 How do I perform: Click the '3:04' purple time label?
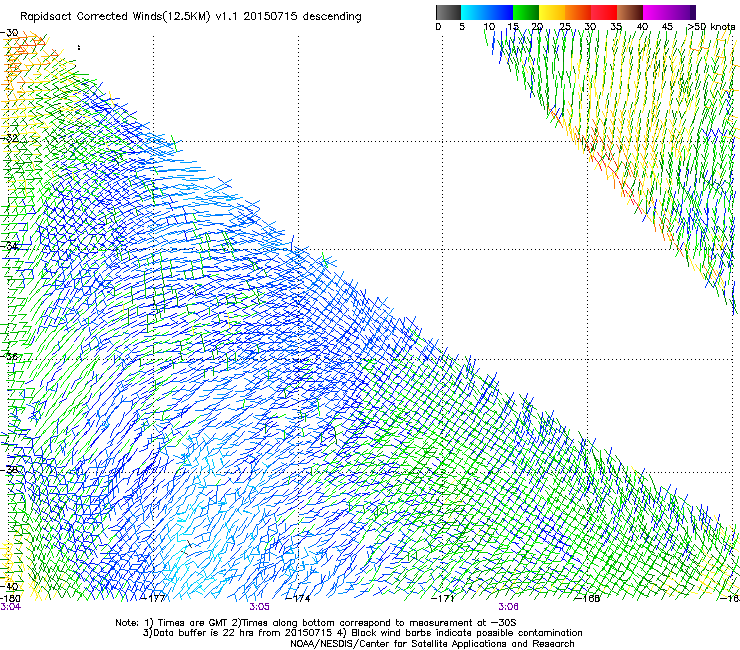(x=10, y=607)
